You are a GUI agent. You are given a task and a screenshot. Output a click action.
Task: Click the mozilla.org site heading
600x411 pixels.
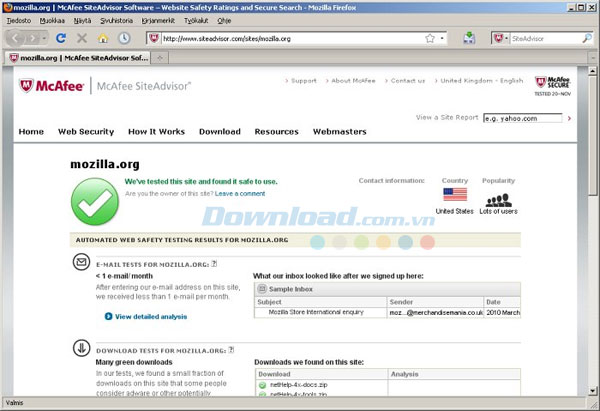[105, 165]
